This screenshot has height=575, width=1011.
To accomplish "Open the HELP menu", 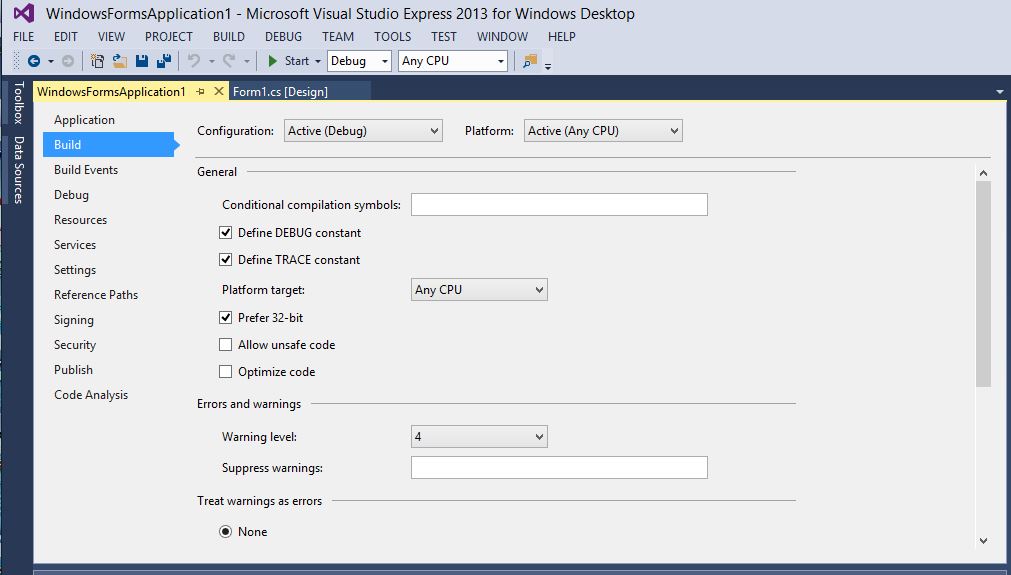I will click(x=562, y=37).
